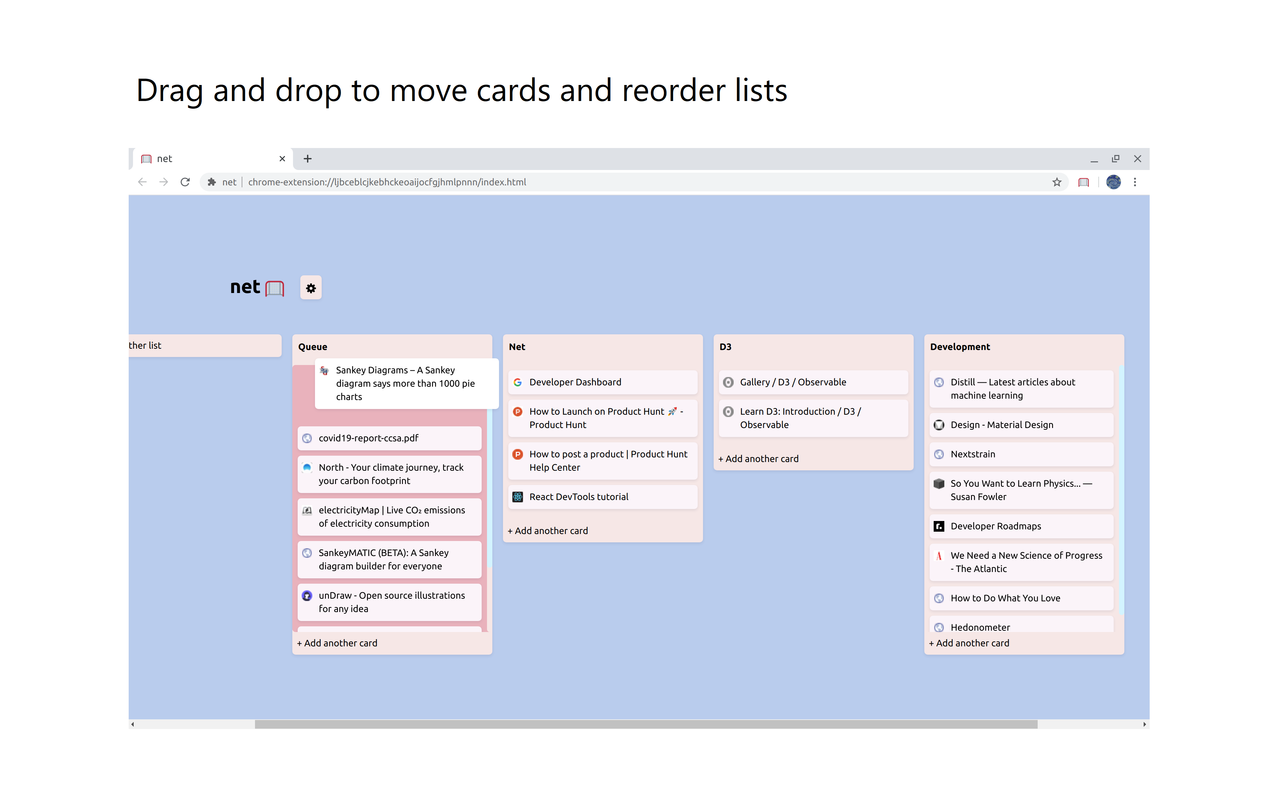The height and width of the screenshot is (800, 1280).
Task: Open 'We Need a New Science of Progress' card
Action: (1022, 562)
